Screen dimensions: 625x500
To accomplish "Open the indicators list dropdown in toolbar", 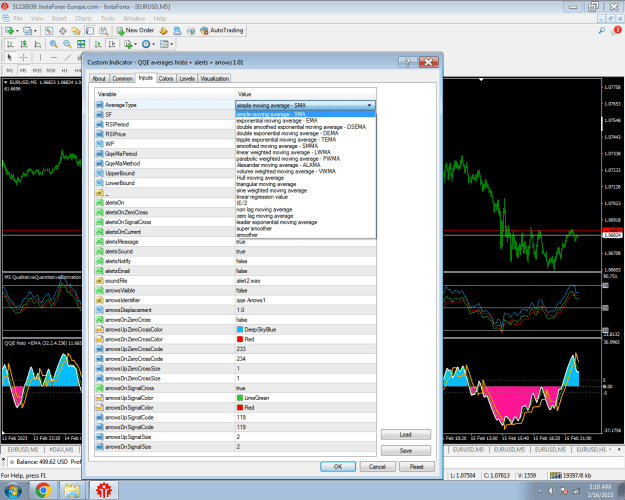I will pos(130,44).
